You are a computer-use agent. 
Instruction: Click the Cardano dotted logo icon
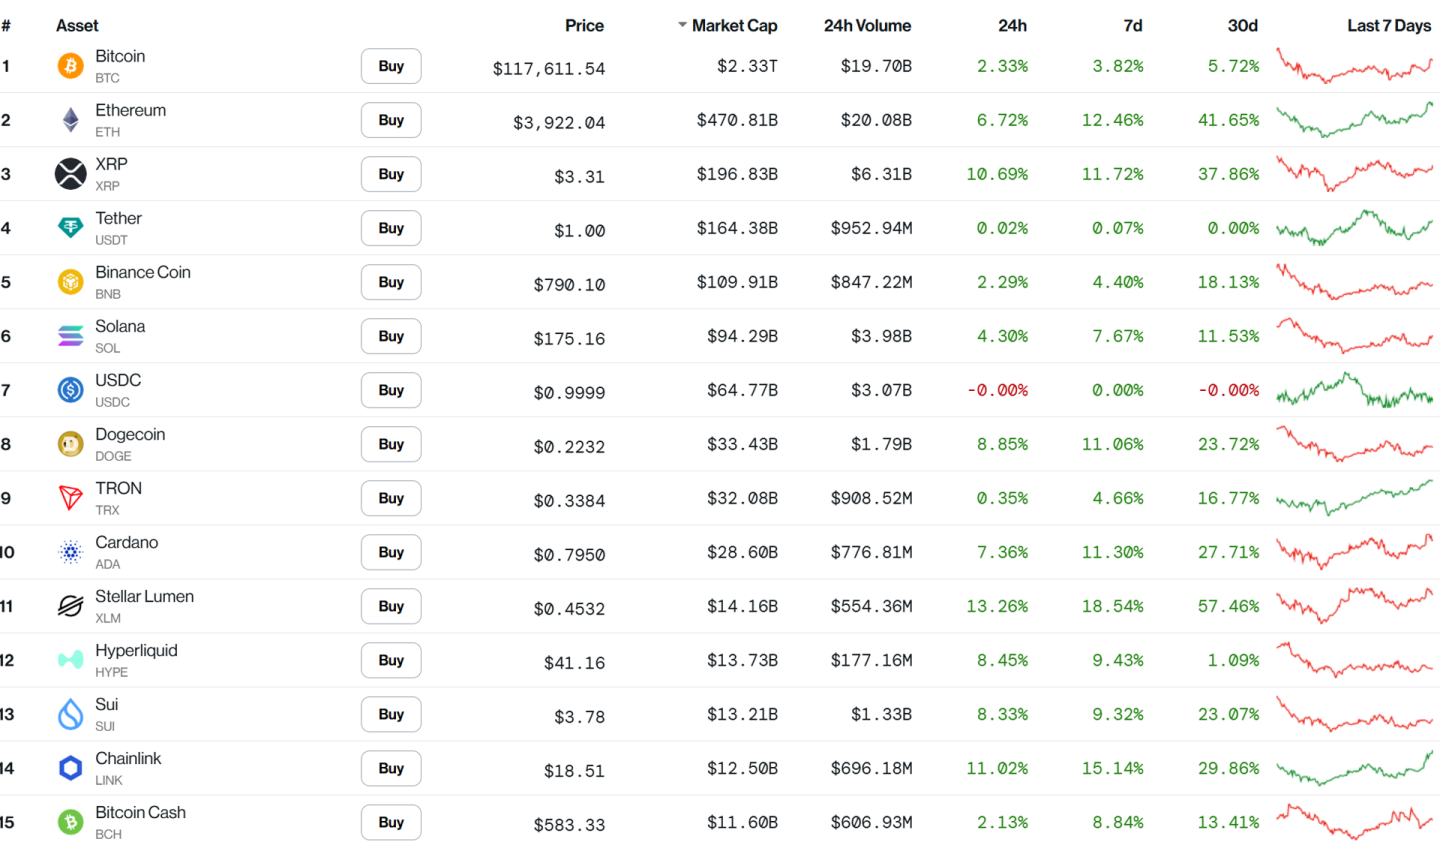(x=70, y=552)
